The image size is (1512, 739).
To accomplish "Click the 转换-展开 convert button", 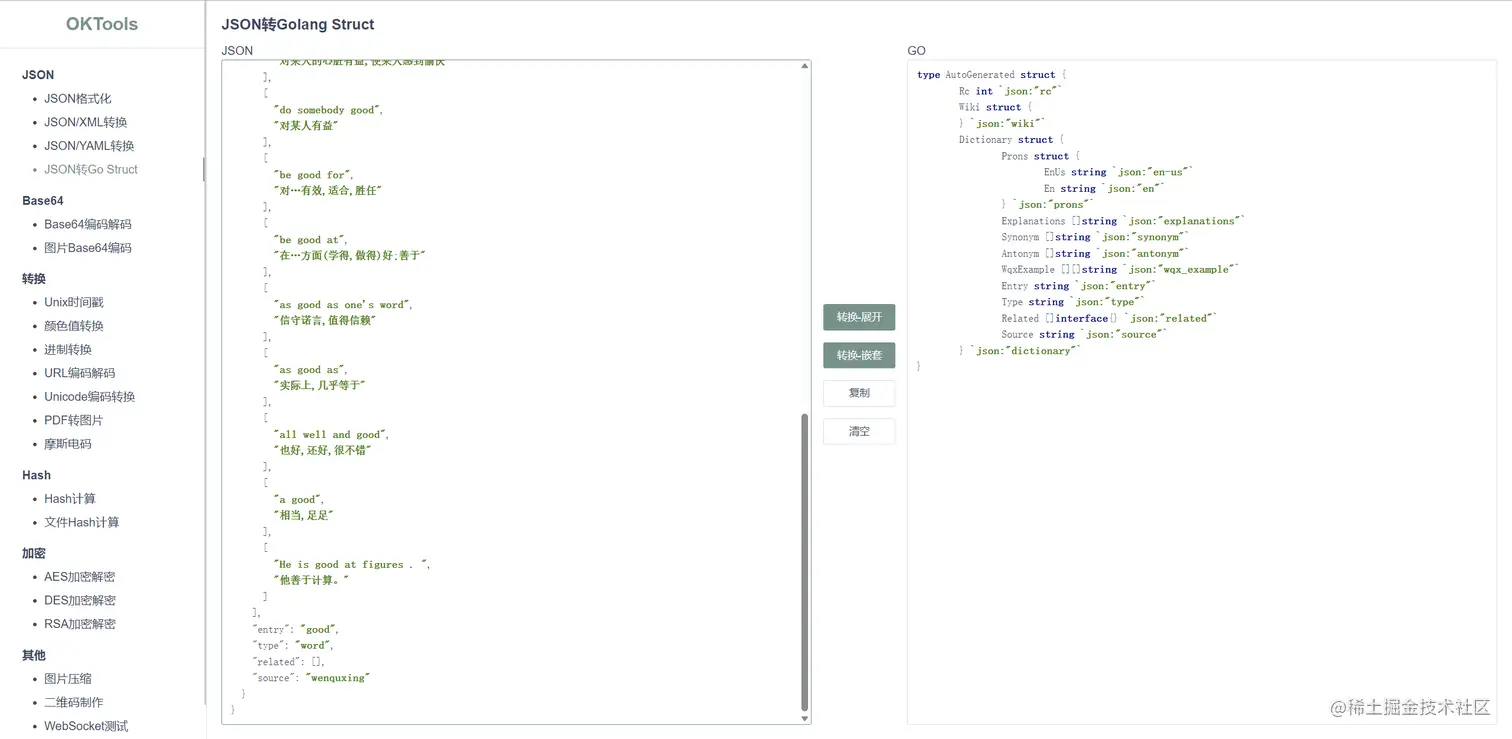I will tap(859, 317).
